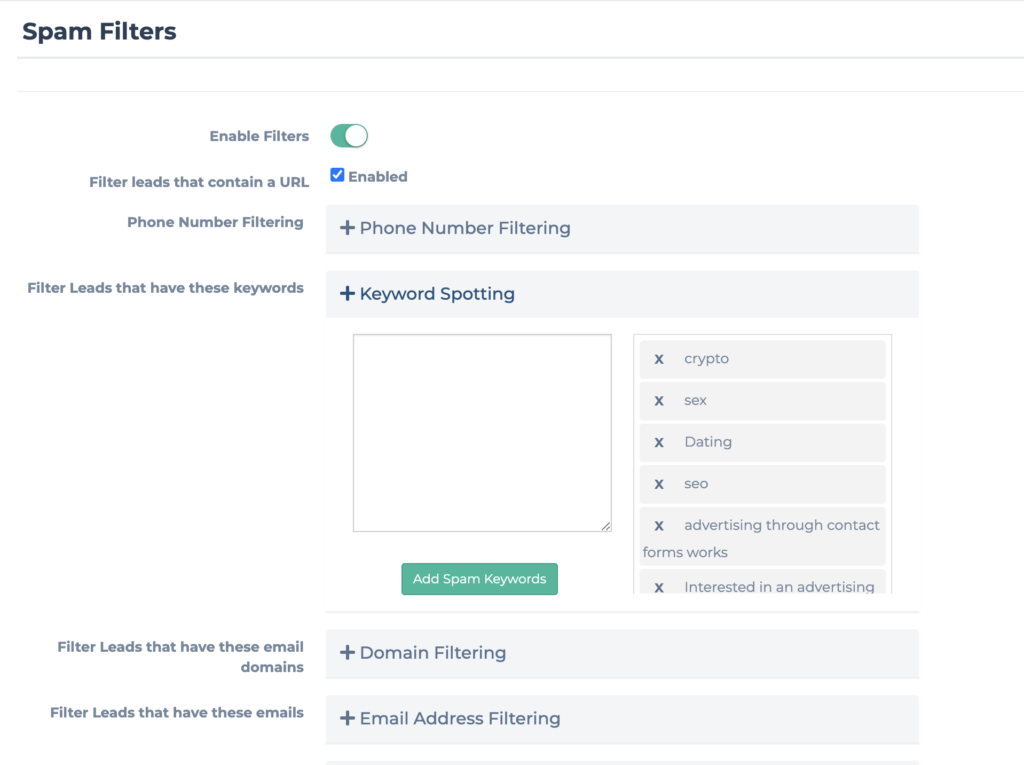Remove 'advertising through contact forms works' keyword x
Screen dimensions: 1024x765
[659, 526]
